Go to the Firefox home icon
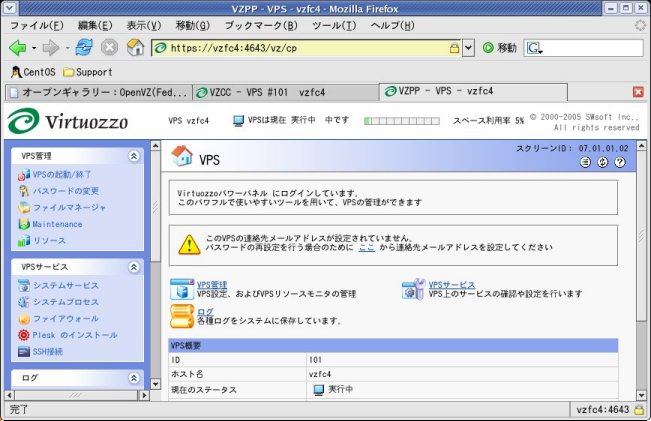 pyautogui.click(x=135, y=47)
